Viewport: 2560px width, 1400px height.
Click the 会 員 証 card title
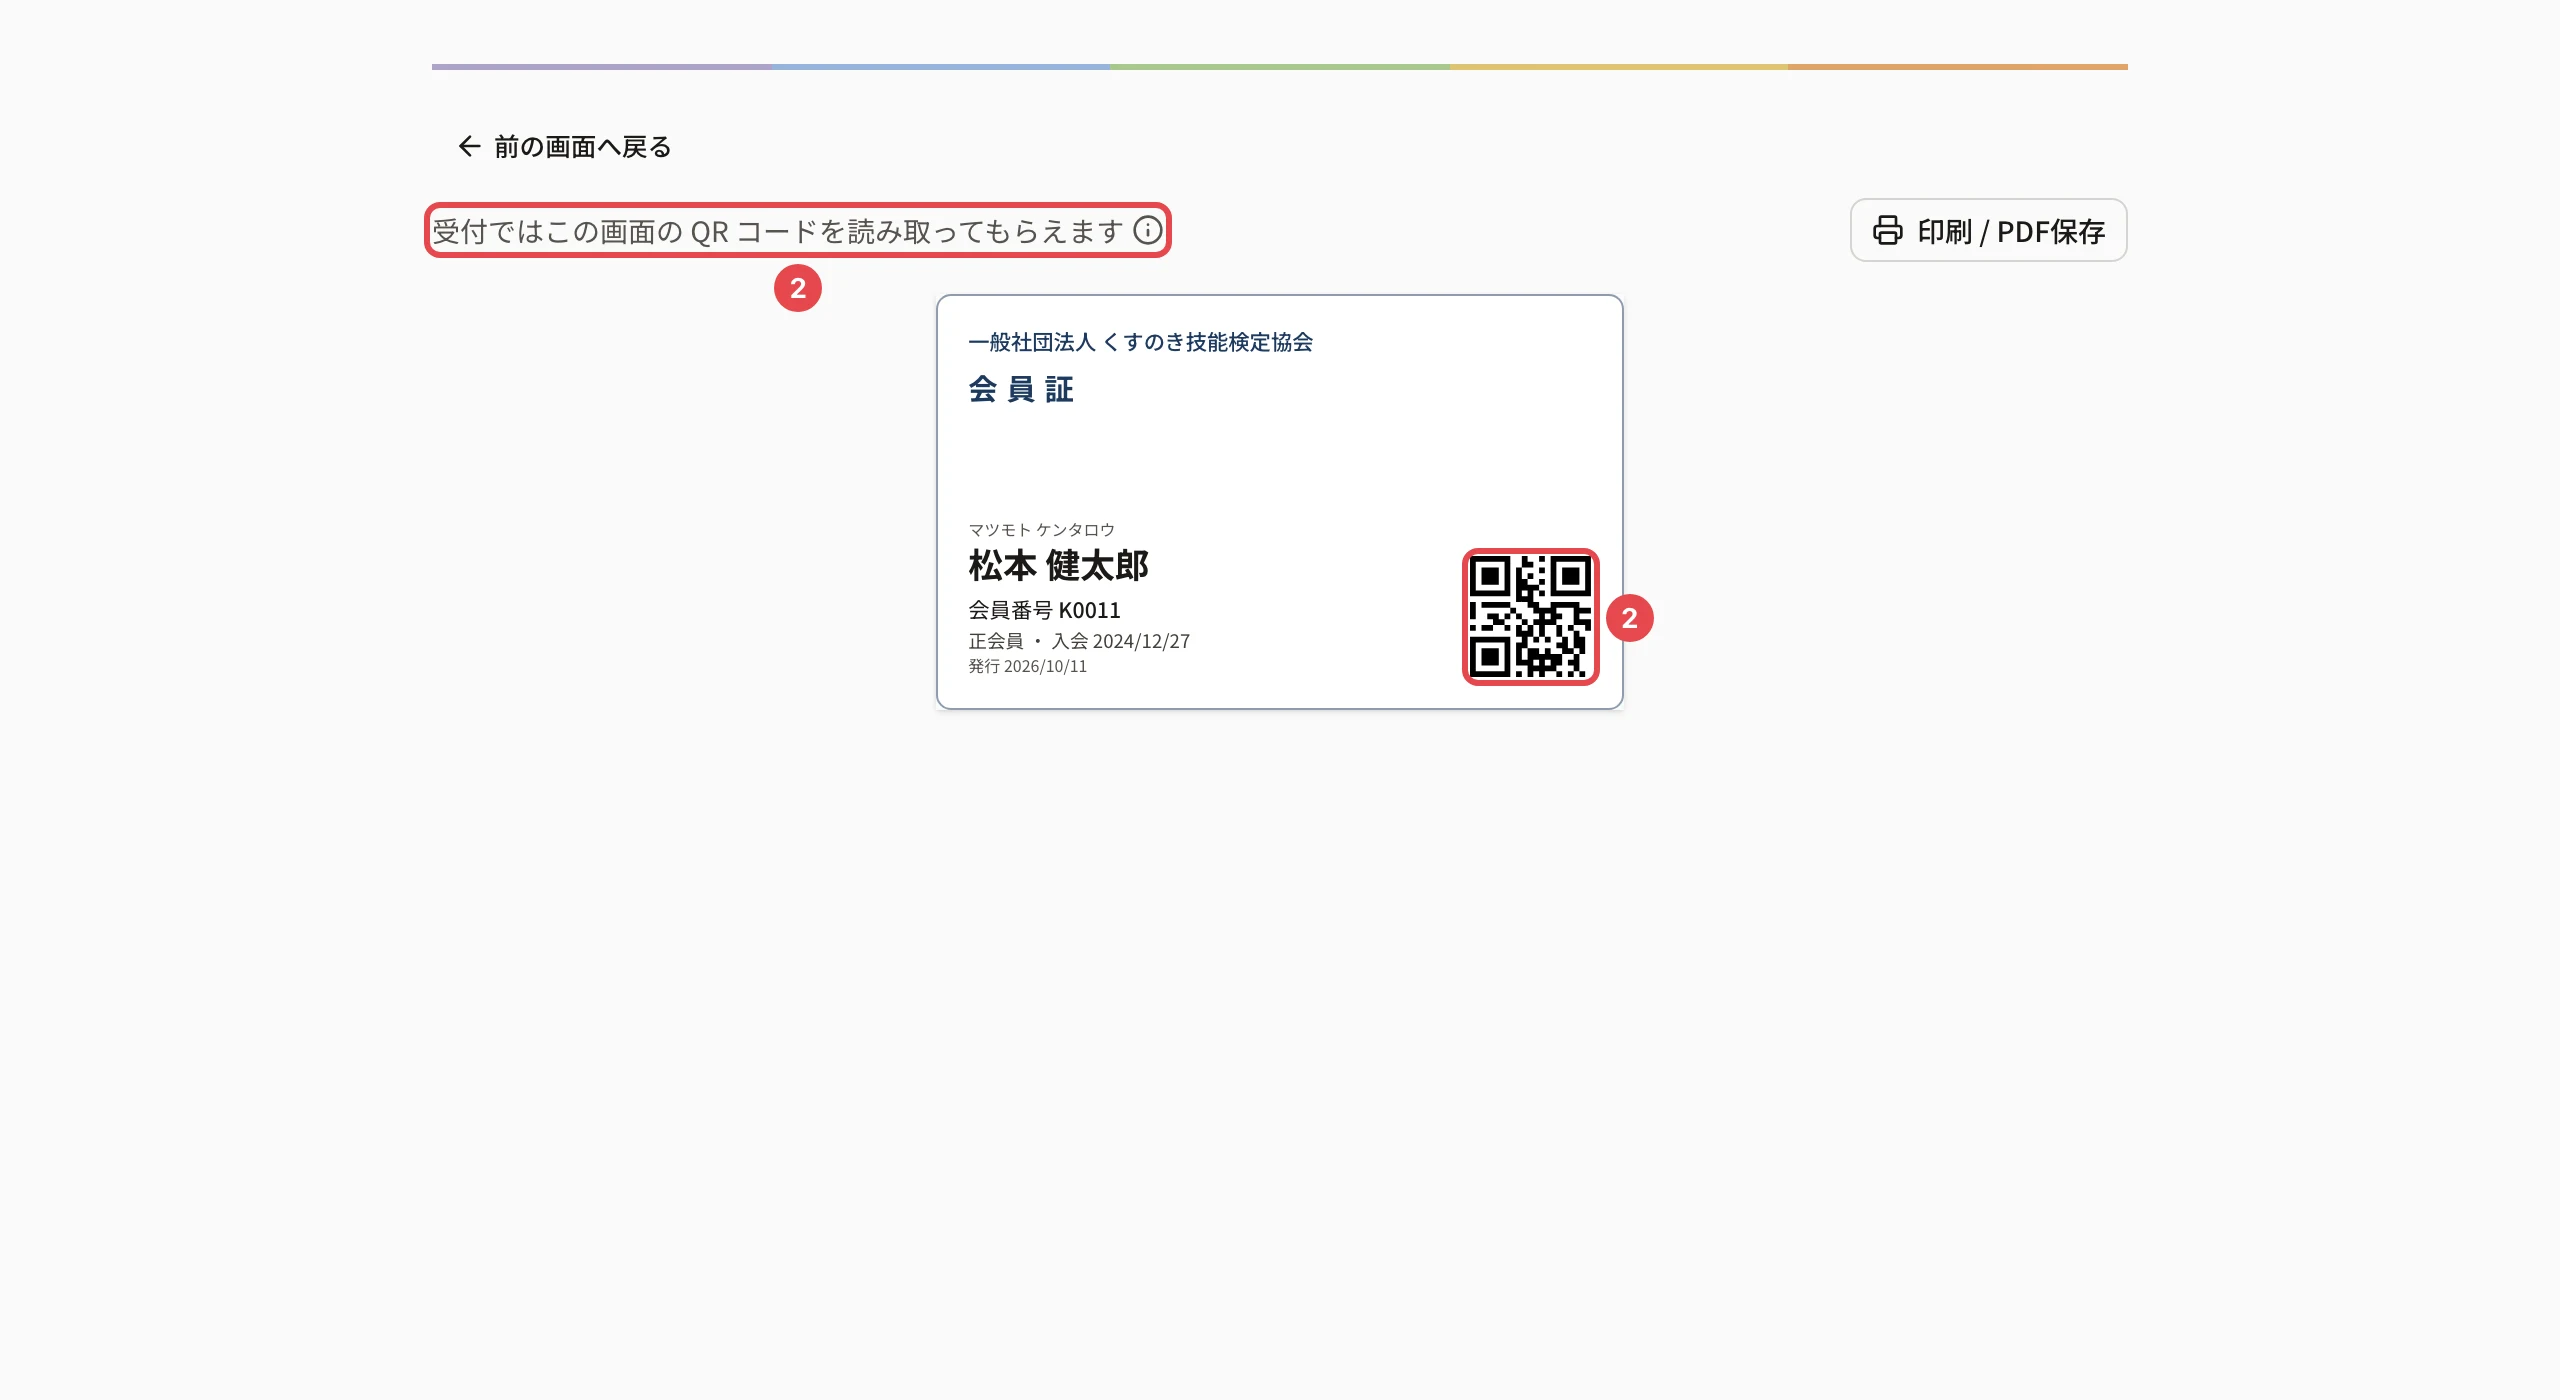(1021, 389)
